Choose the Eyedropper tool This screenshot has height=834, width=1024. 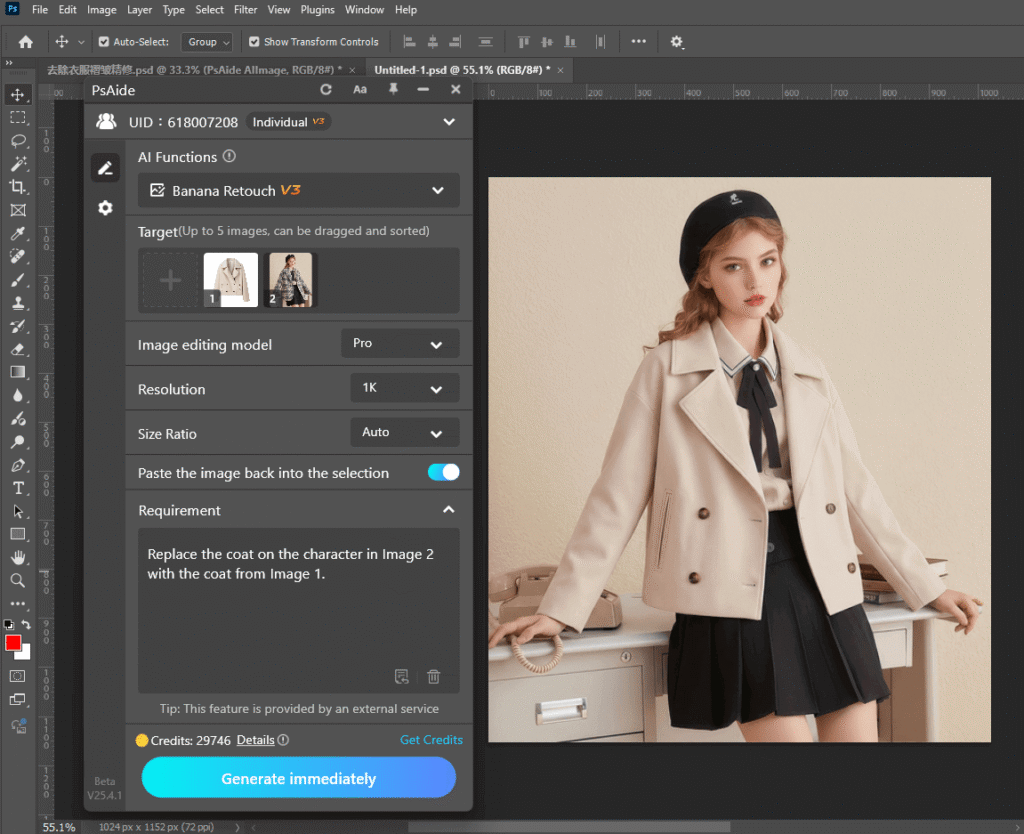[18, 234]
